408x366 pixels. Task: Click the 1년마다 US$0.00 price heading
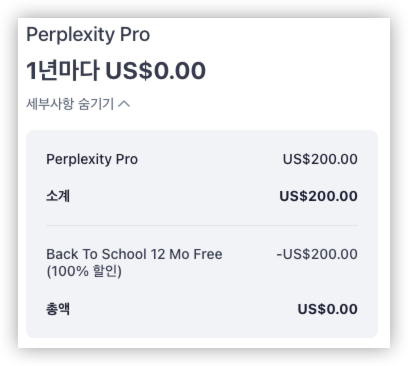click(x=116, y=71)
